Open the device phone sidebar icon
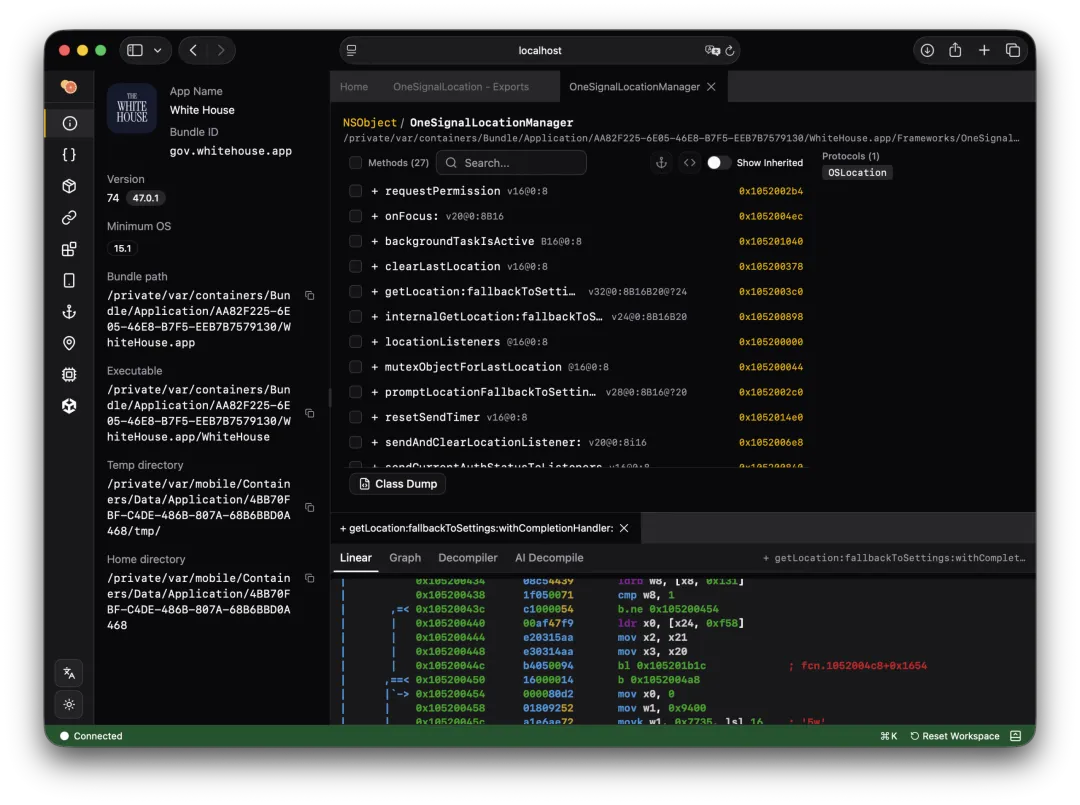The width and height of the screenshot is (1080, 805). pos(70,280)
